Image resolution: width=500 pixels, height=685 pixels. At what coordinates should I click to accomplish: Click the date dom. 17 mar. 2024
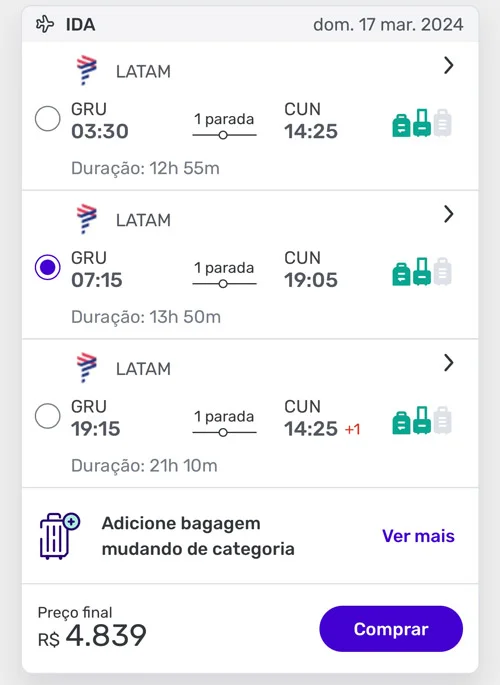[388, 24]
